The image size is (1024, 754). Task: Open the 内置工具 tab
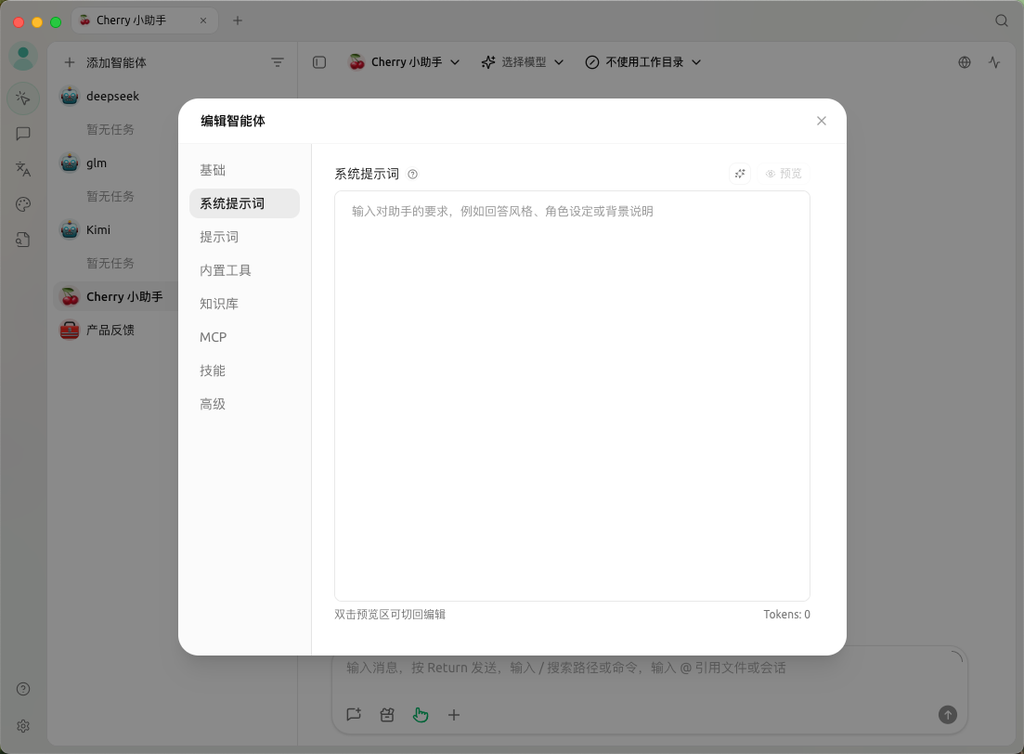[244, 270]
